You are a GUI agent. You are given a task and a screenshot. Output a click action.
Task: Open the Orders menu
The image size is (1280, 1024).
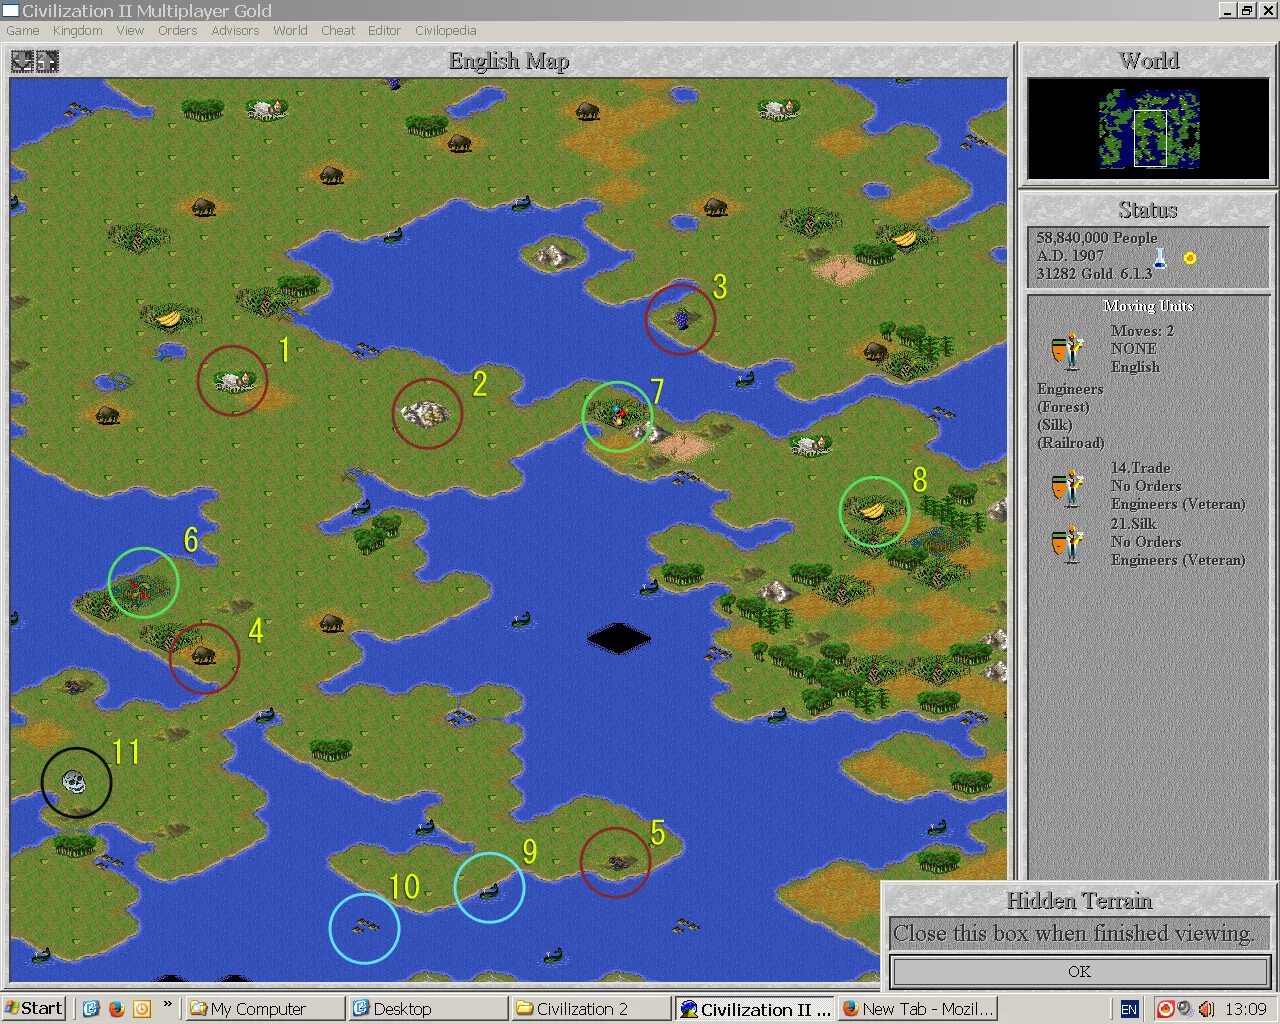point(177,30)
